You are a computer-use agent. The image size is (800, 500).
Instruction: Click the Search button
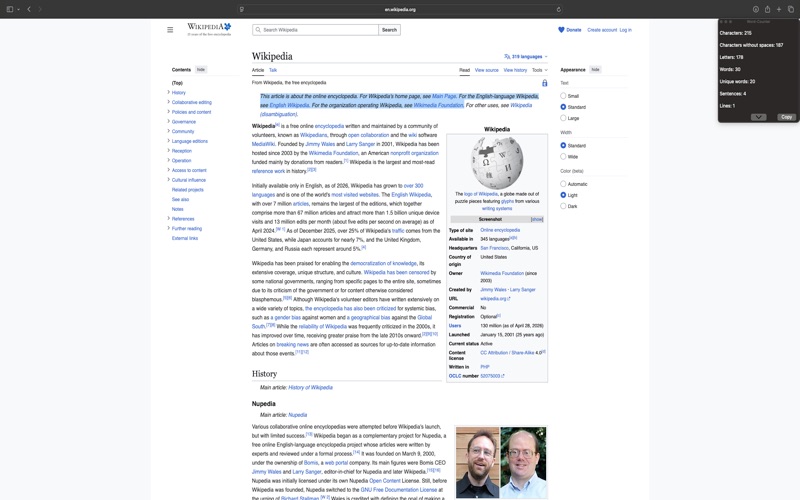(x=389, y=30)
